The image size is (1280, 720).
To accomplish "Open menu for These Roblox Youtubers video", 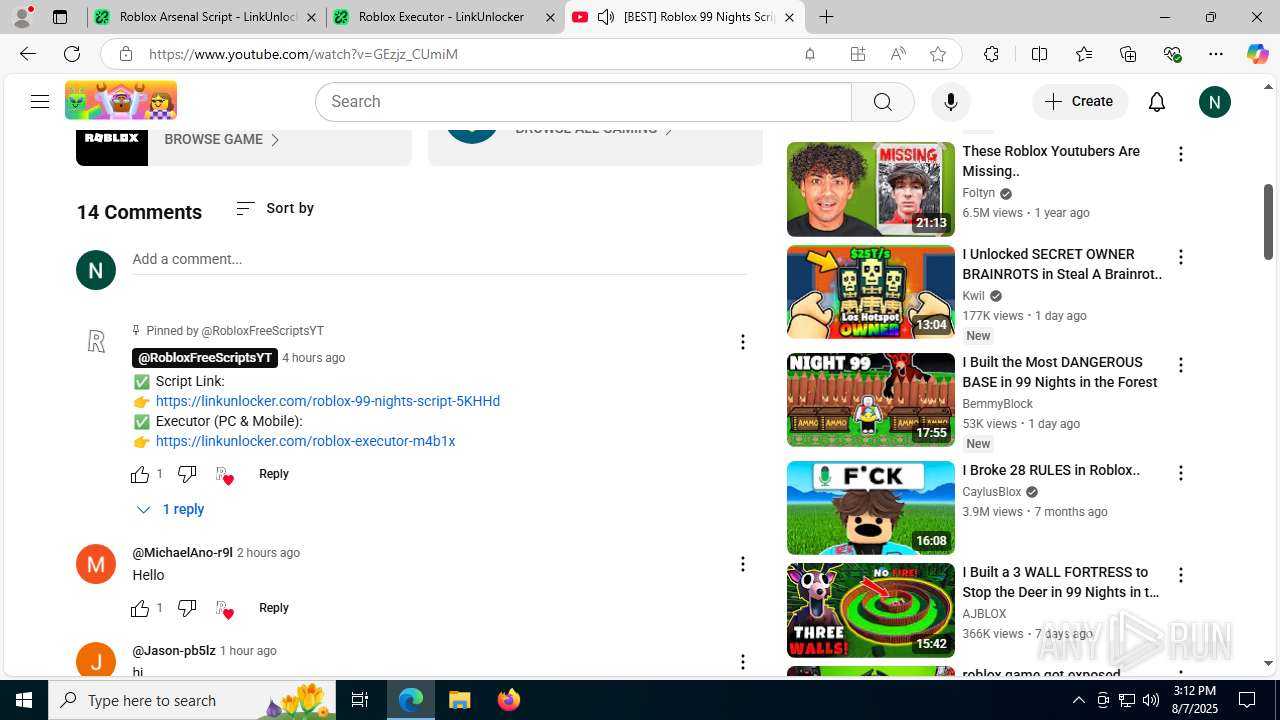I will 1180,154.
